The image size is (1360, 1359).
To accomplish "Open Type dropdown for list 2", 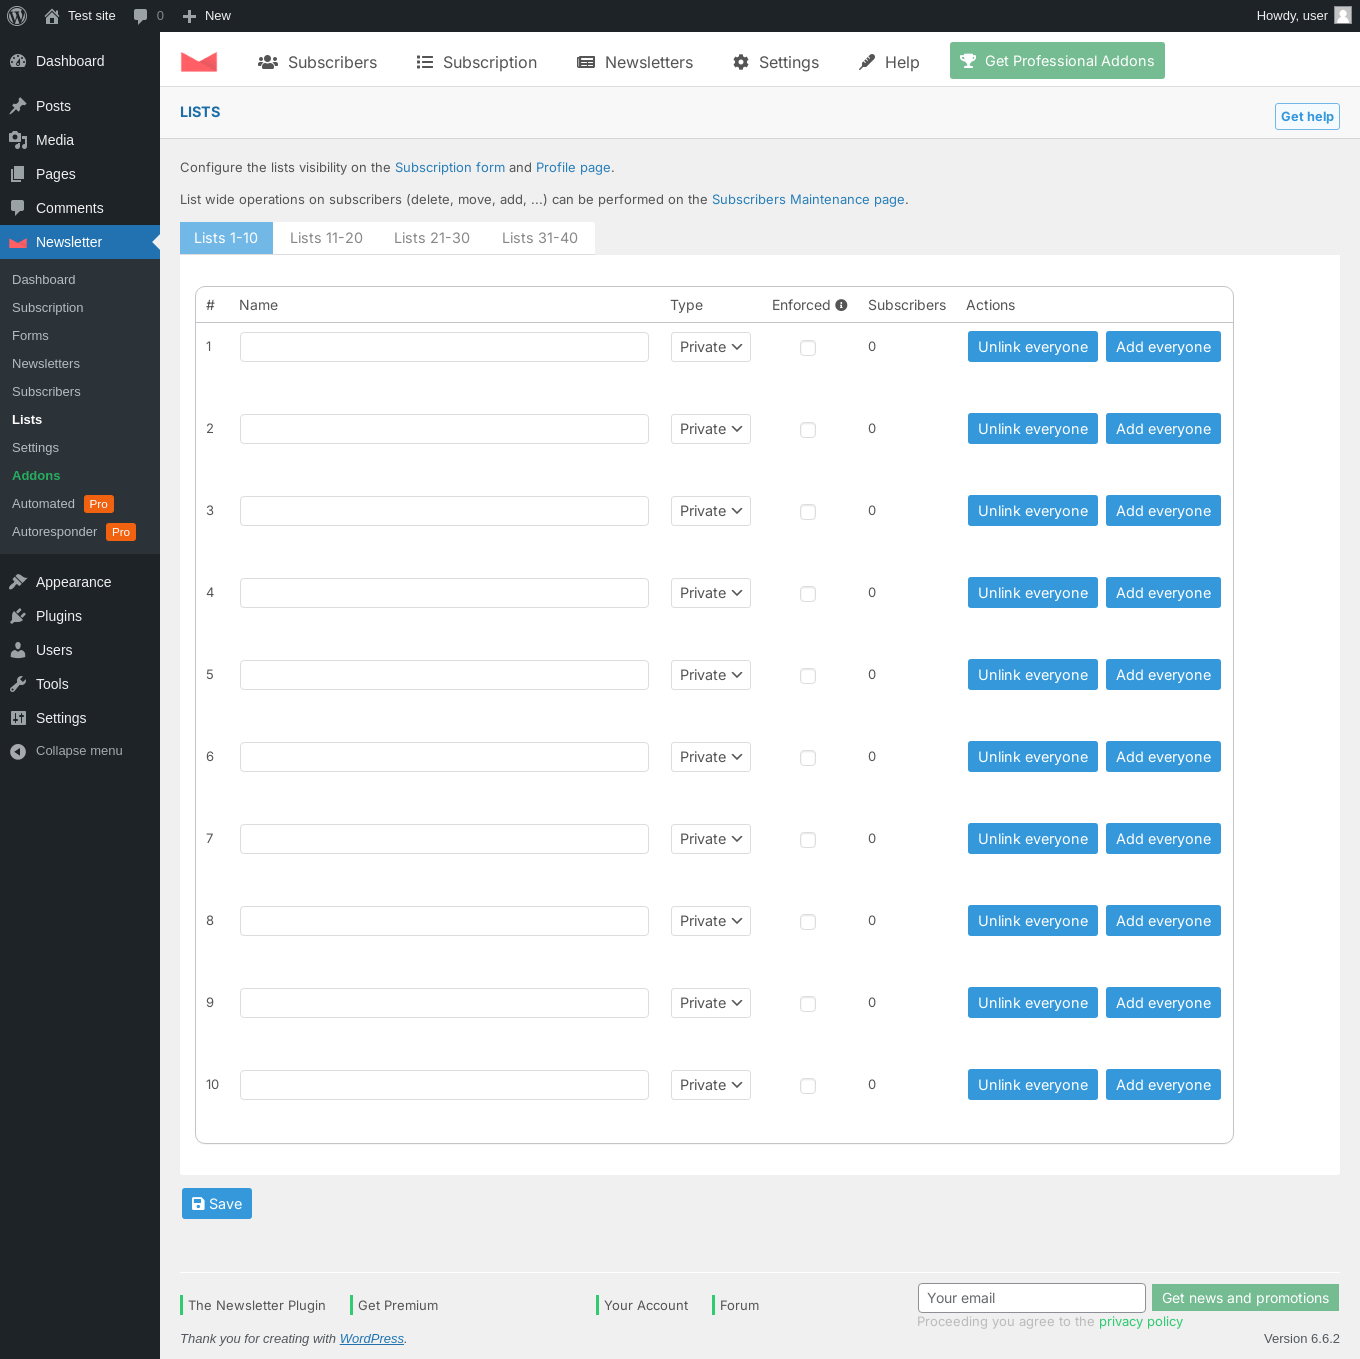I will 711,429.
